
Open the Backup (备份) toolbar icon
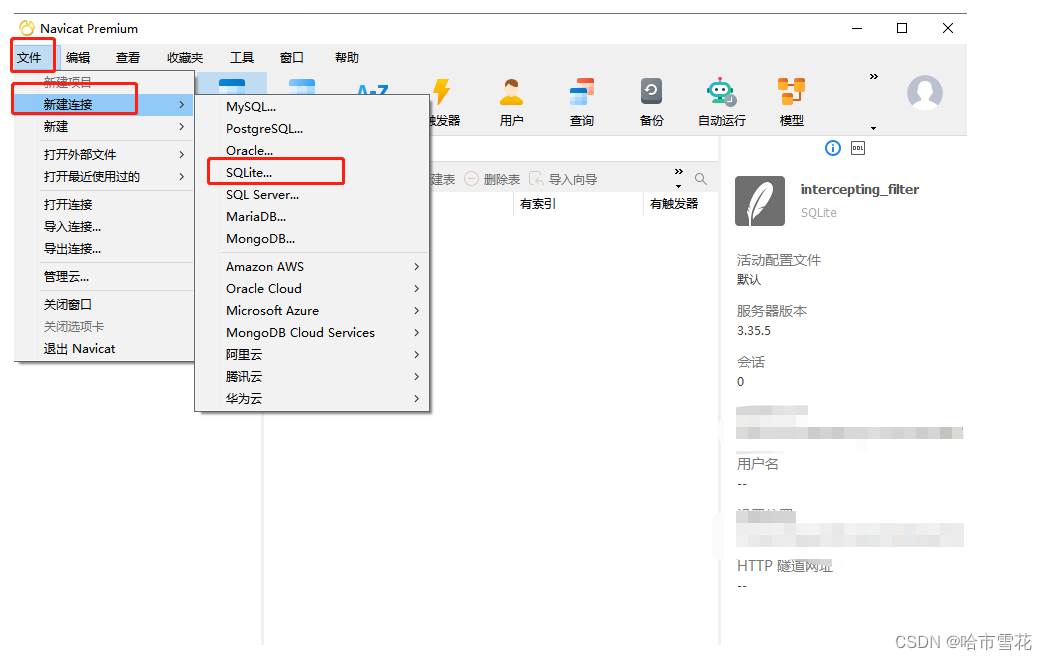pyautogui.click(x=651, y=92)
